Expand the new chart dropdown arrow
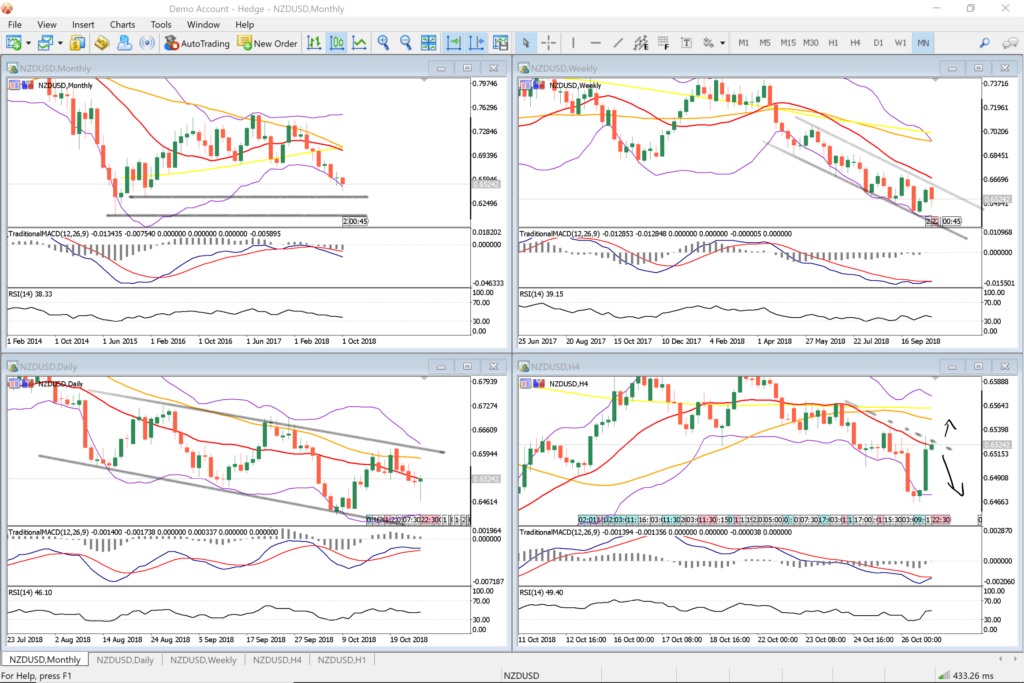Screen dimensions: 1024x683 point(29,43)
